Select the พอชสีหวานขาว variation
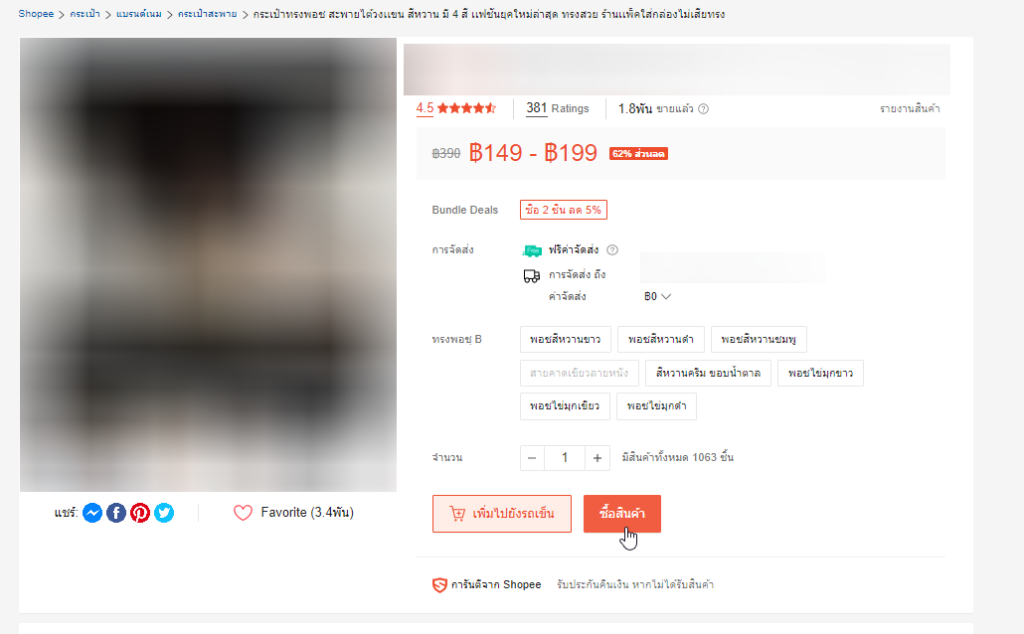This screenshot has height=634, width=1024. (566, 340)
